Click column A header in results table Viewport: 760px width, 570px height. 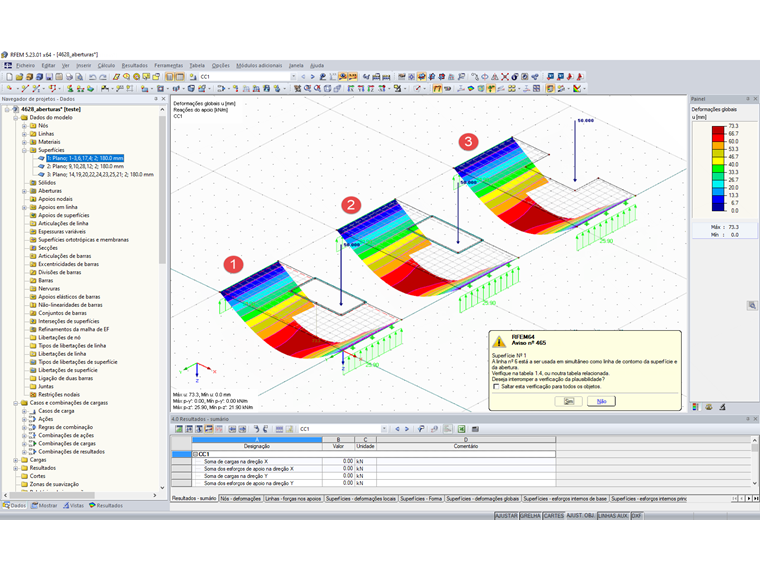click(257, 440)
